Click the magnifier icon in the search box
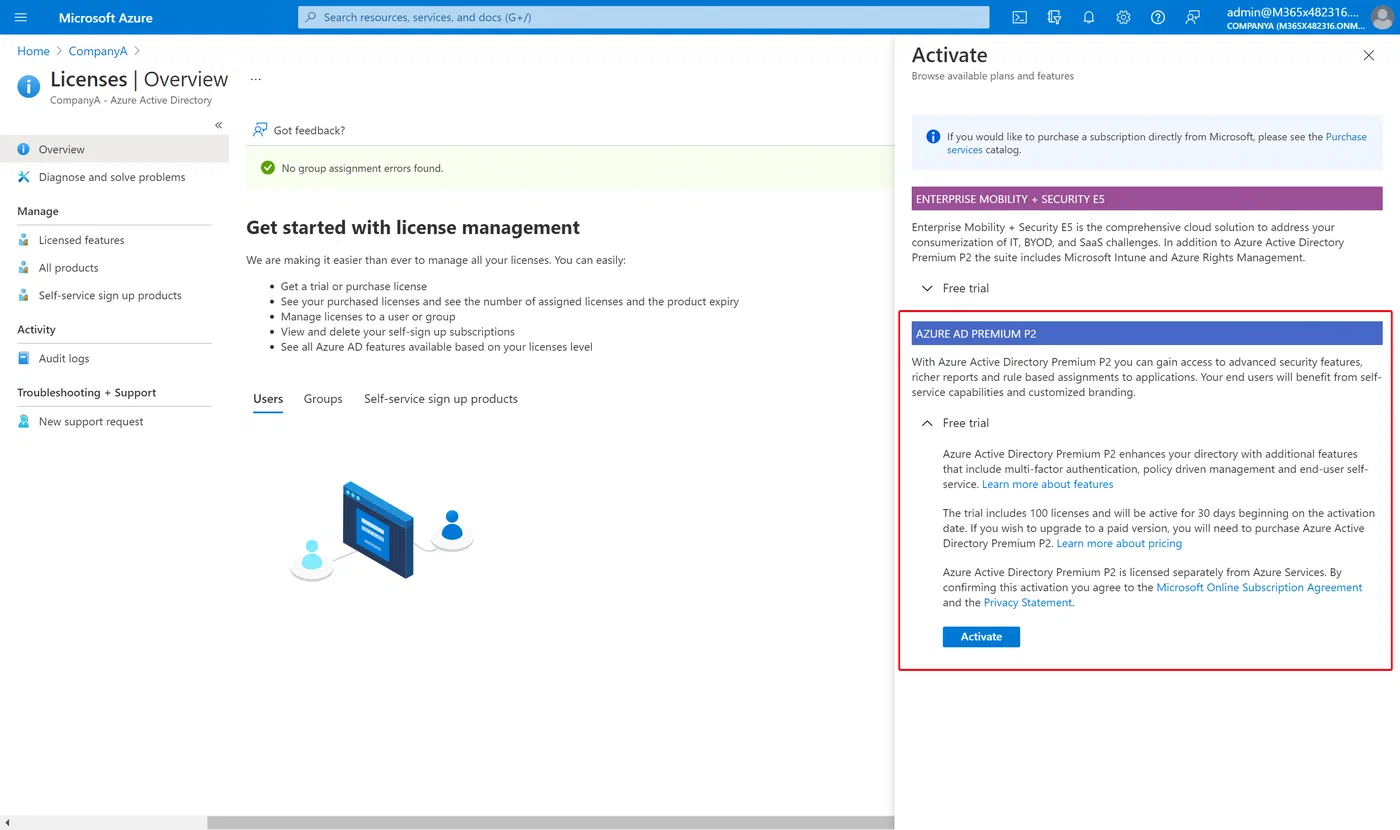Screen dimensions: 1400x830 click(x=311, y=17)
